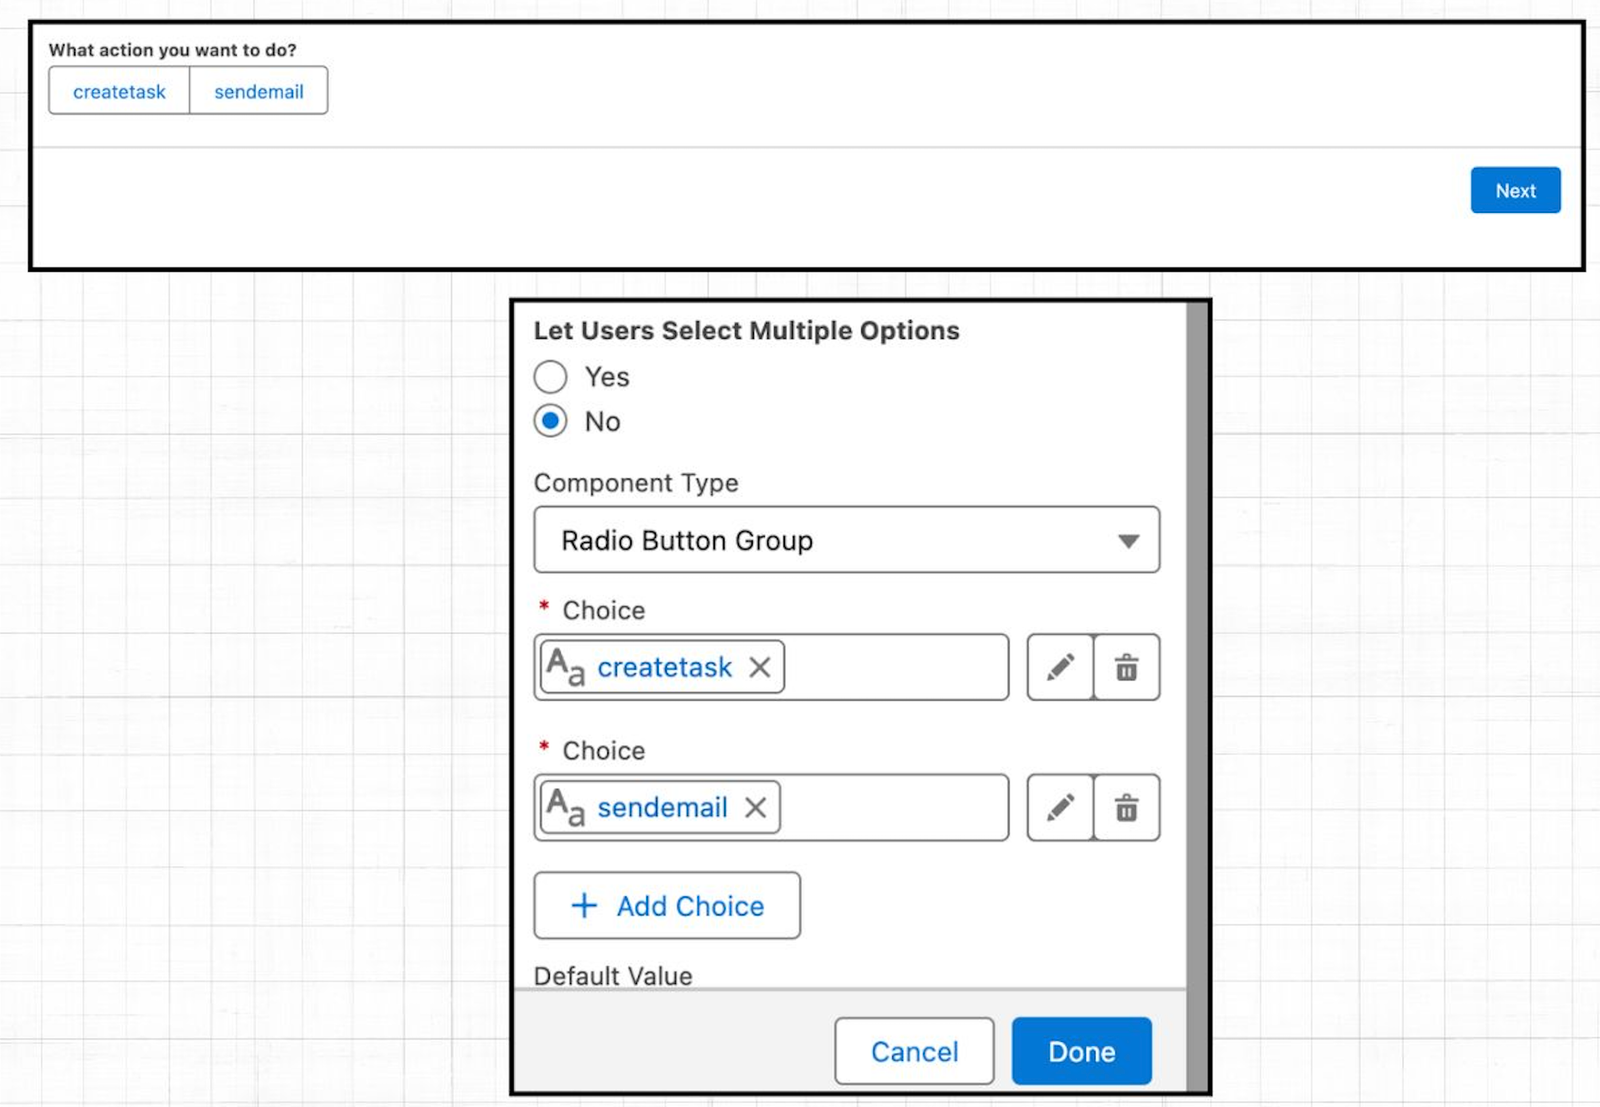
Task: Click the Aa resource icon on createtask pill
Action: pos(566,667)
